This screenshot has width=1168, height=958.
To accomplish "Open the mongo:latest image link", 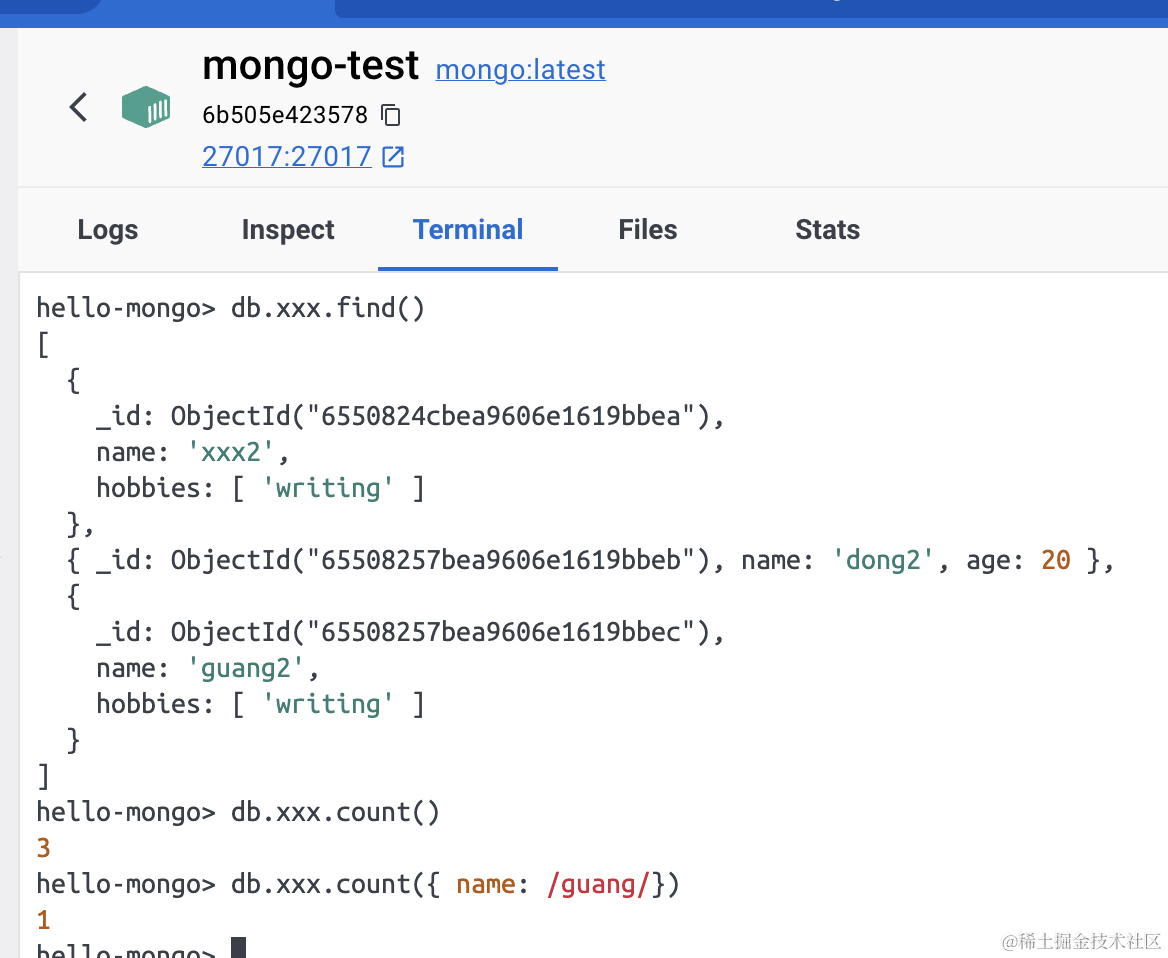I will coord(520,70).
